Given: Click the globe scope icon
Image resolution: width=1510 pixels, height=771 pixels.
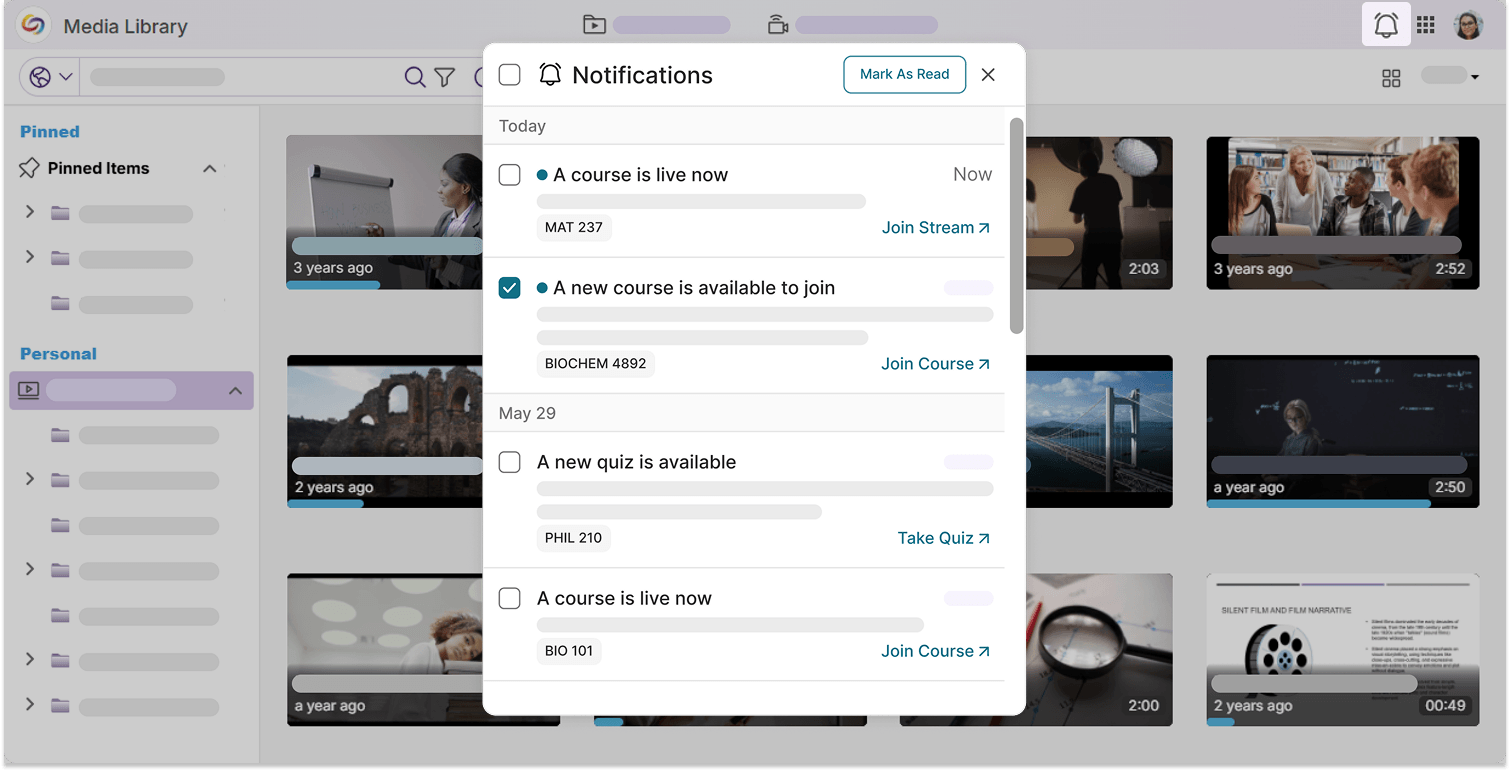Looking at the screenshot, I should pos(41,77).
